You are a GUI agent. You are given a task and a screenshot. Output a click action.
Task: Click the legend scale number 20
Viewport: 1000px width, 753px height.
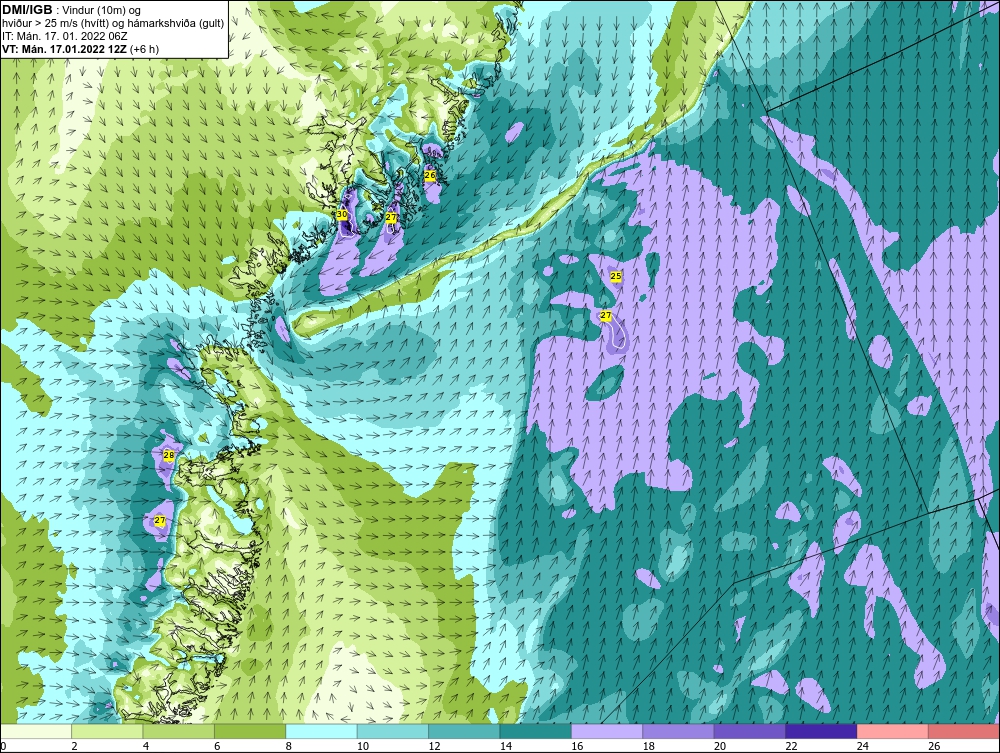720,747
